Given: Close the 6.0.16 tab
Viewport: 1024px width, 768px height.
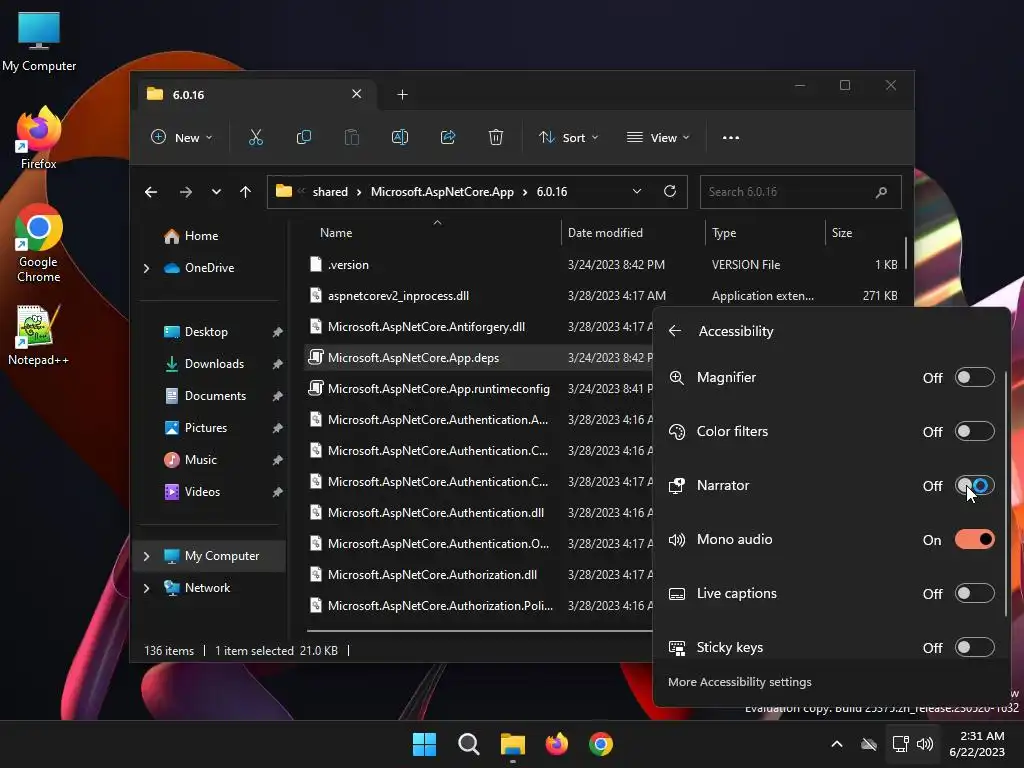Looking at the screenshot, I should 357,94.
